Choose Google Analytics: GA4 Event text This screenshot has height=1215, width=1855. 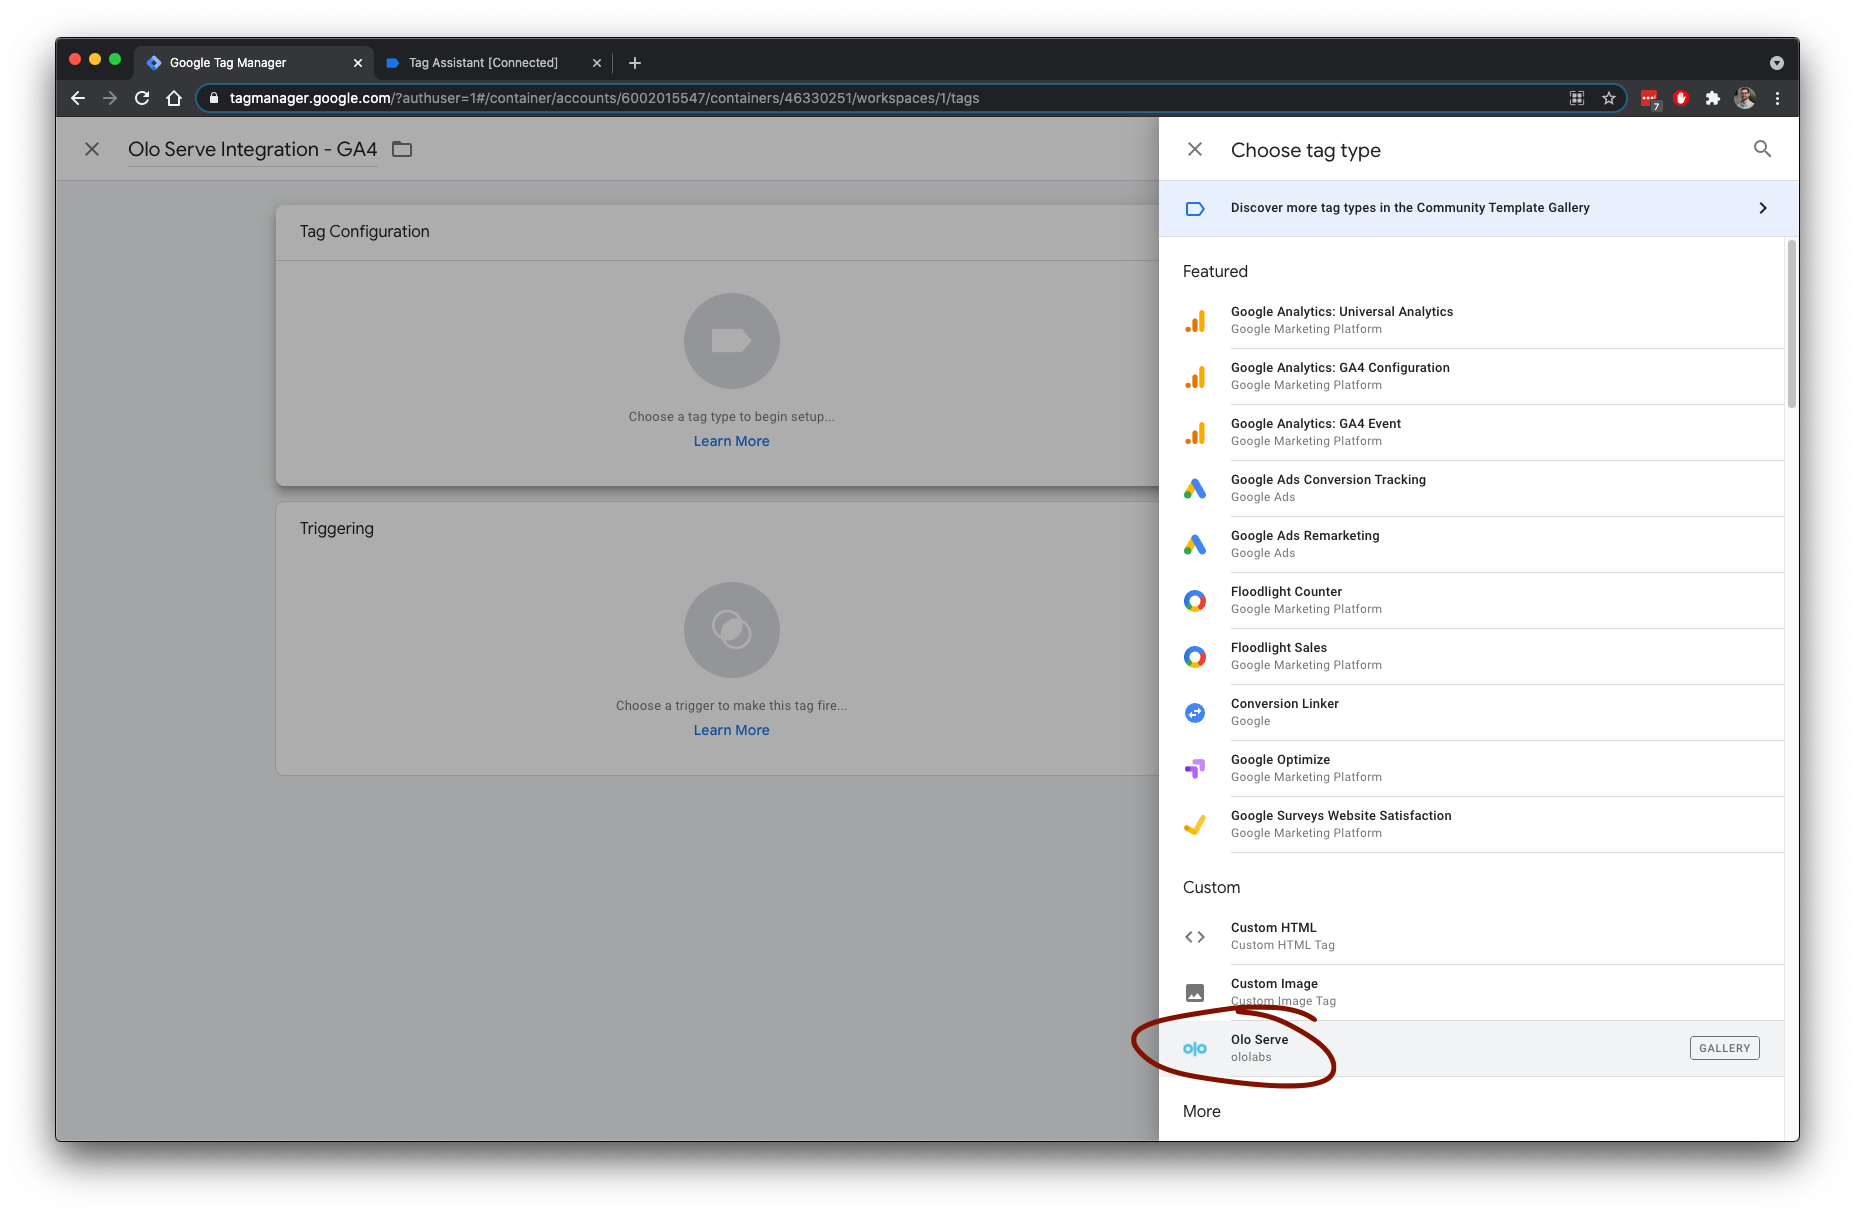1316,424
